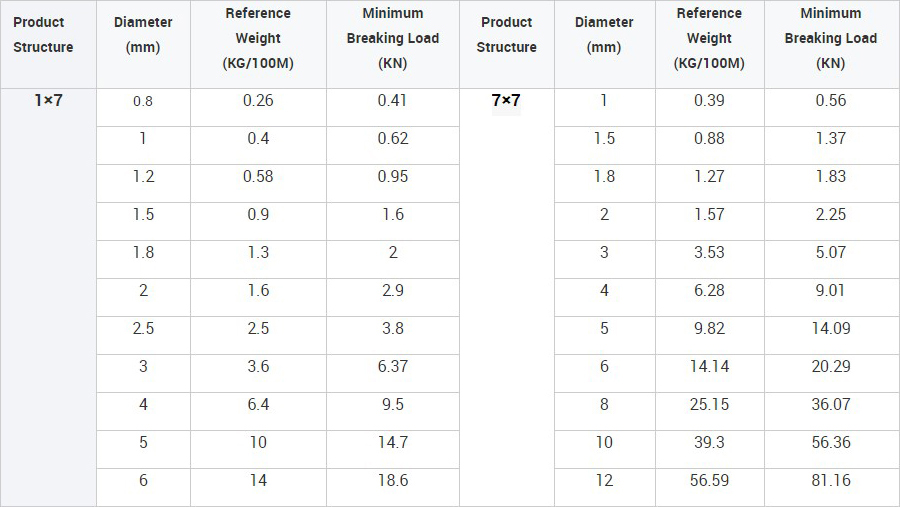Screen dimensions: 900x507
Task: Click breaking load value 1.37
Action: 830,138
